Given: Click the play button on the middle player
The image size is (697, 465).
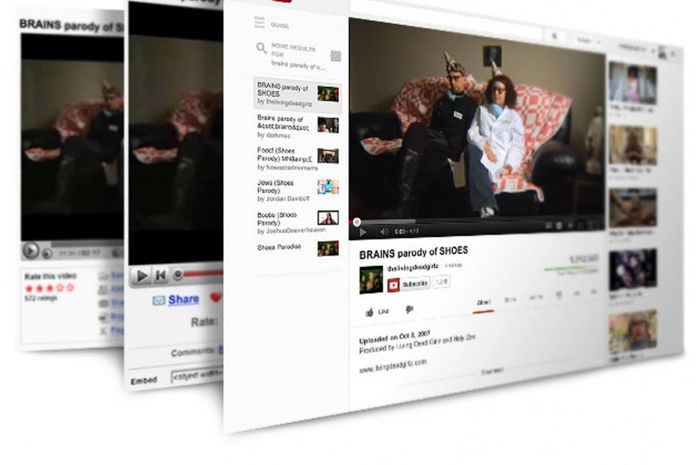Looking at the screenshot, I should click(142, 275).
